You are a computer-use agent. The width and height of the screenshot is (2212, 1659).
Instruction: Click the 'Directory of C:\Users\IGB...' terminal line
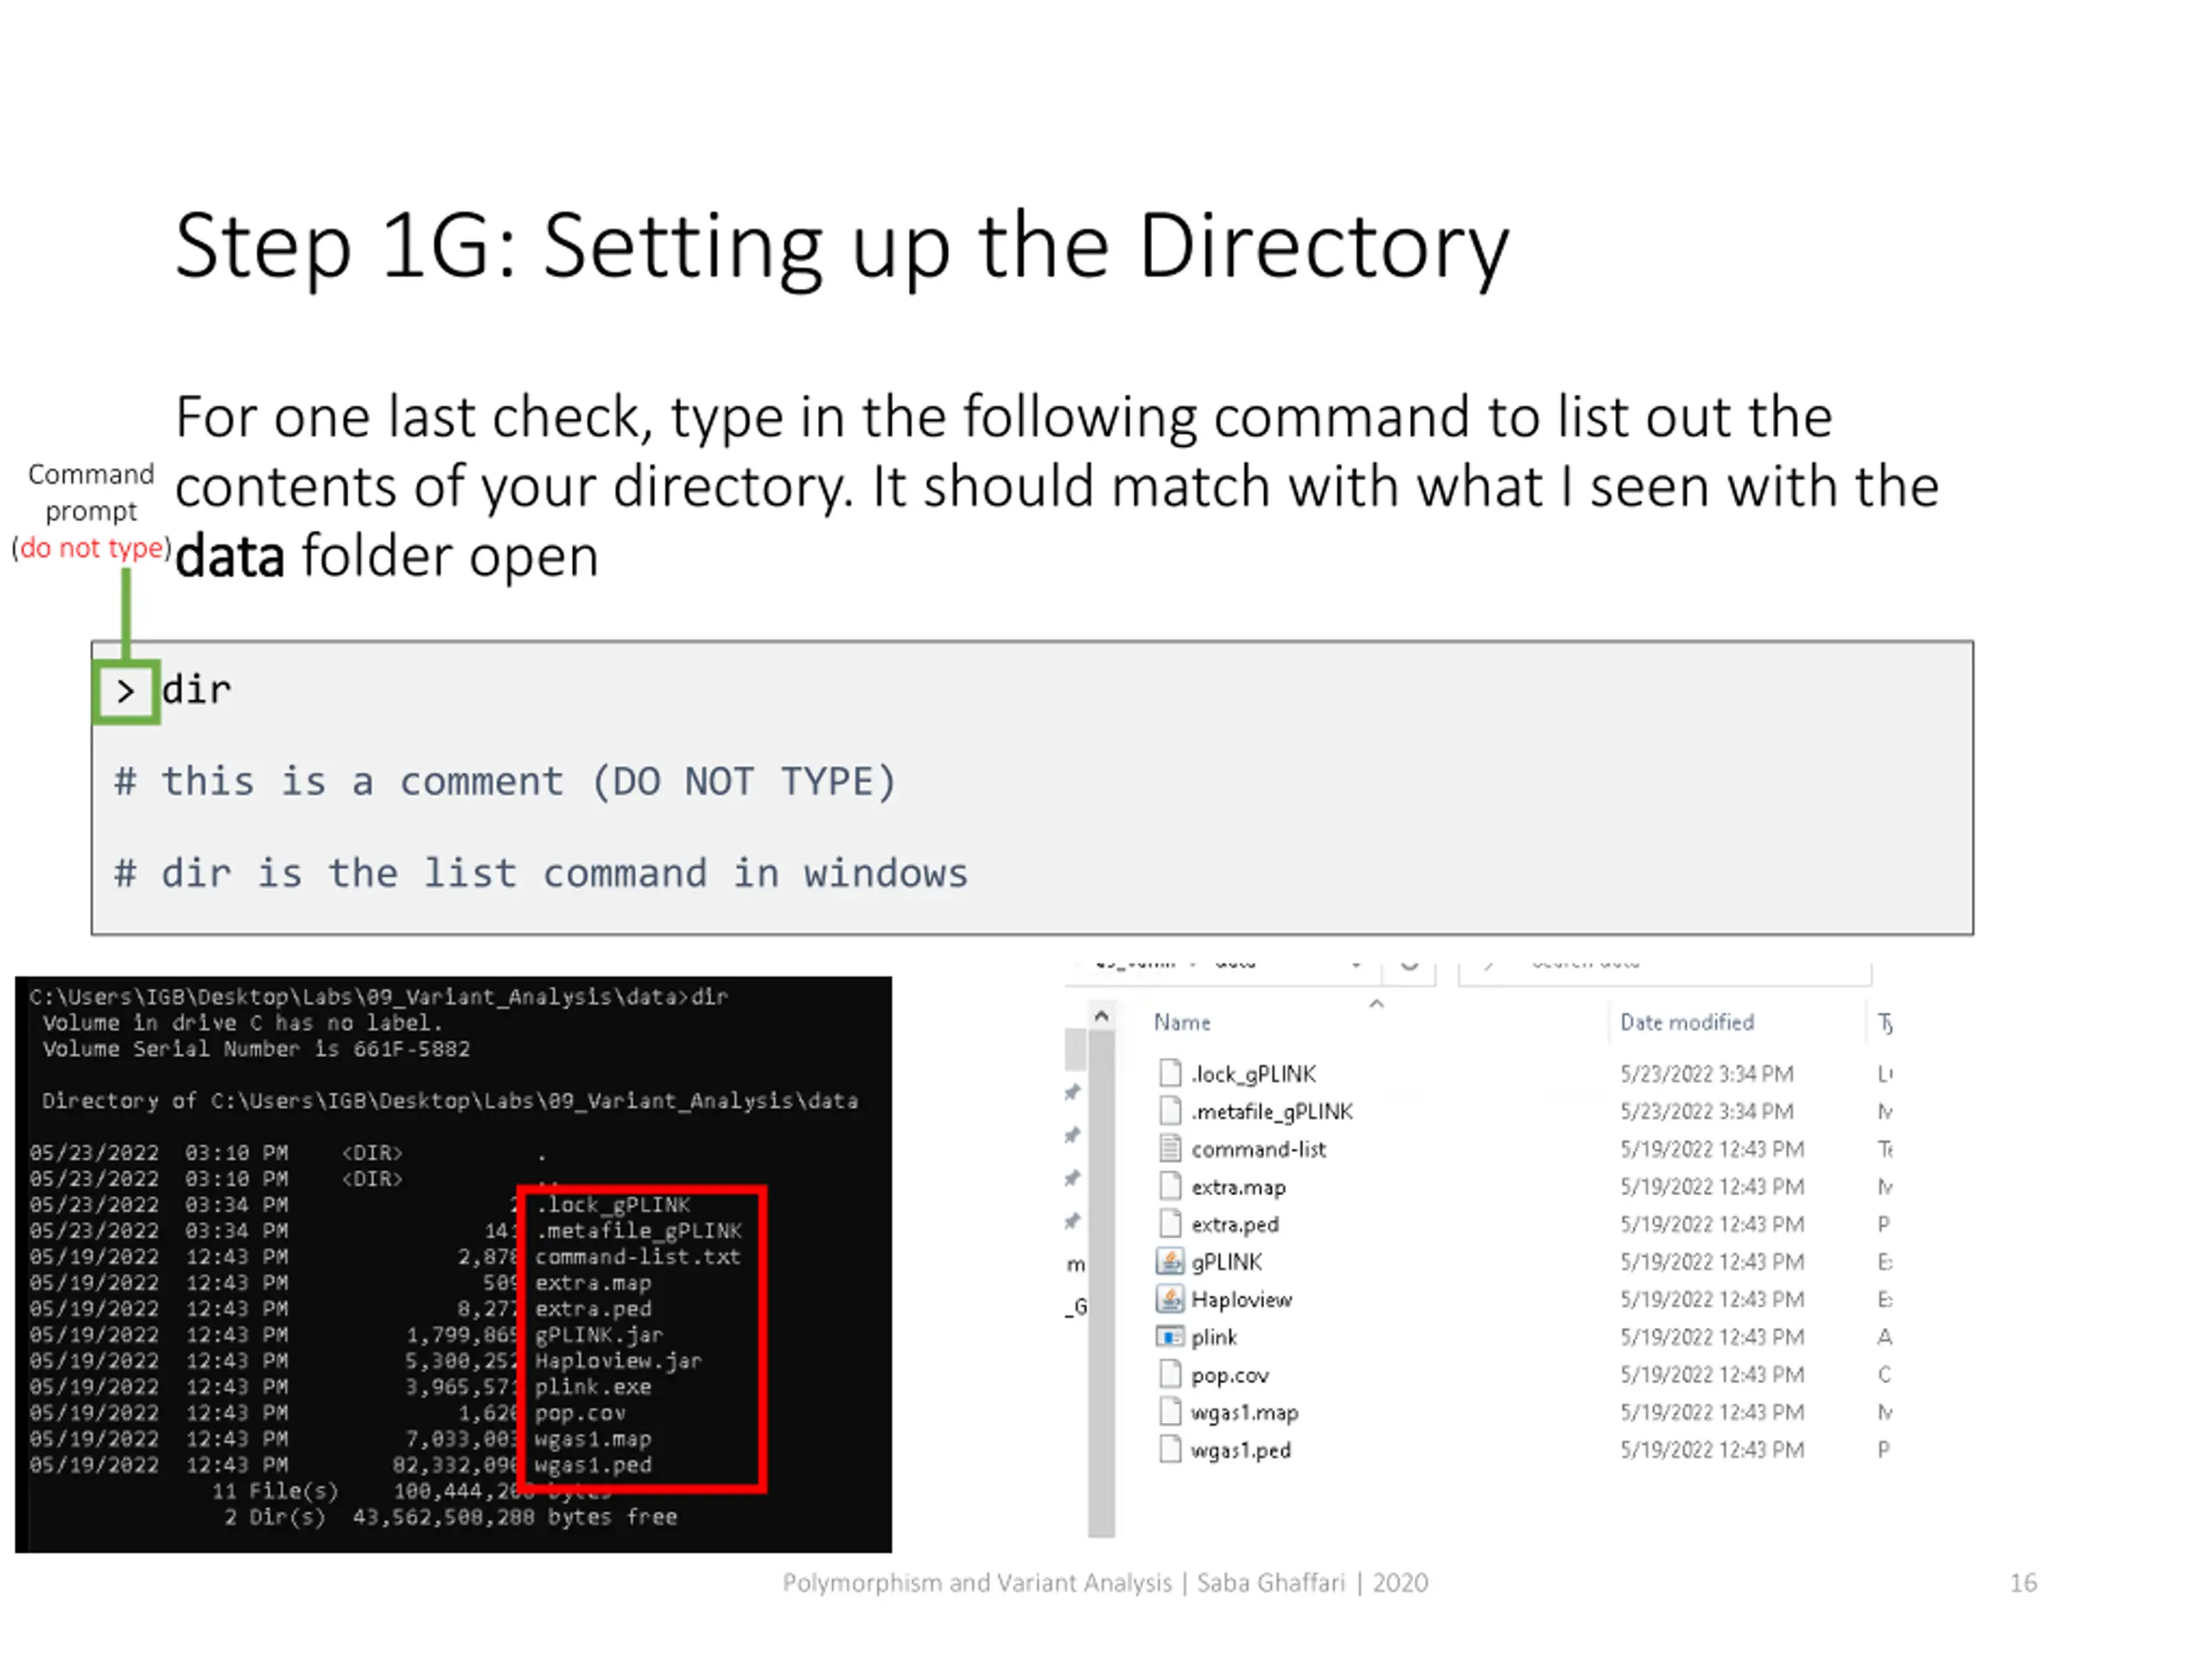click(x=450, y=1100)
